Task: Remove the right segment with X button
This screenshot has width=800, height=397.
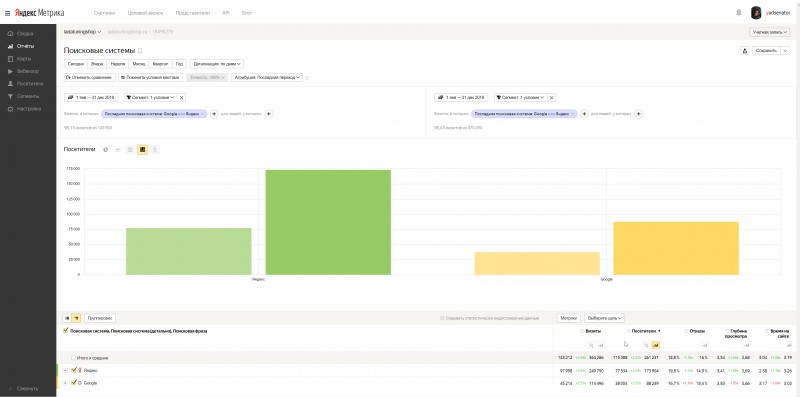Action: click(x=552, y=97)
